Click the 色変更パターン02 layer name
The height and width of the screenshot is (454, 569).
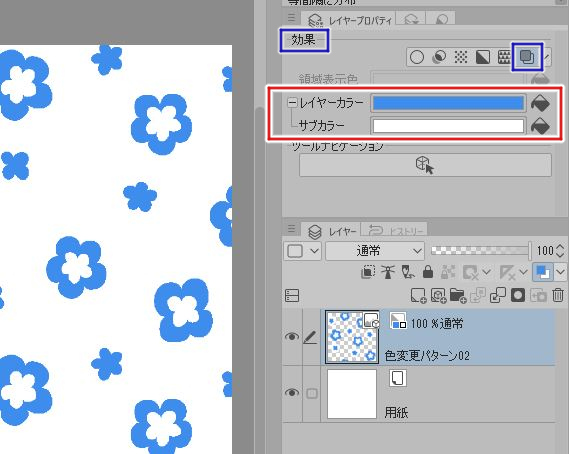click(x=427, y=355)
